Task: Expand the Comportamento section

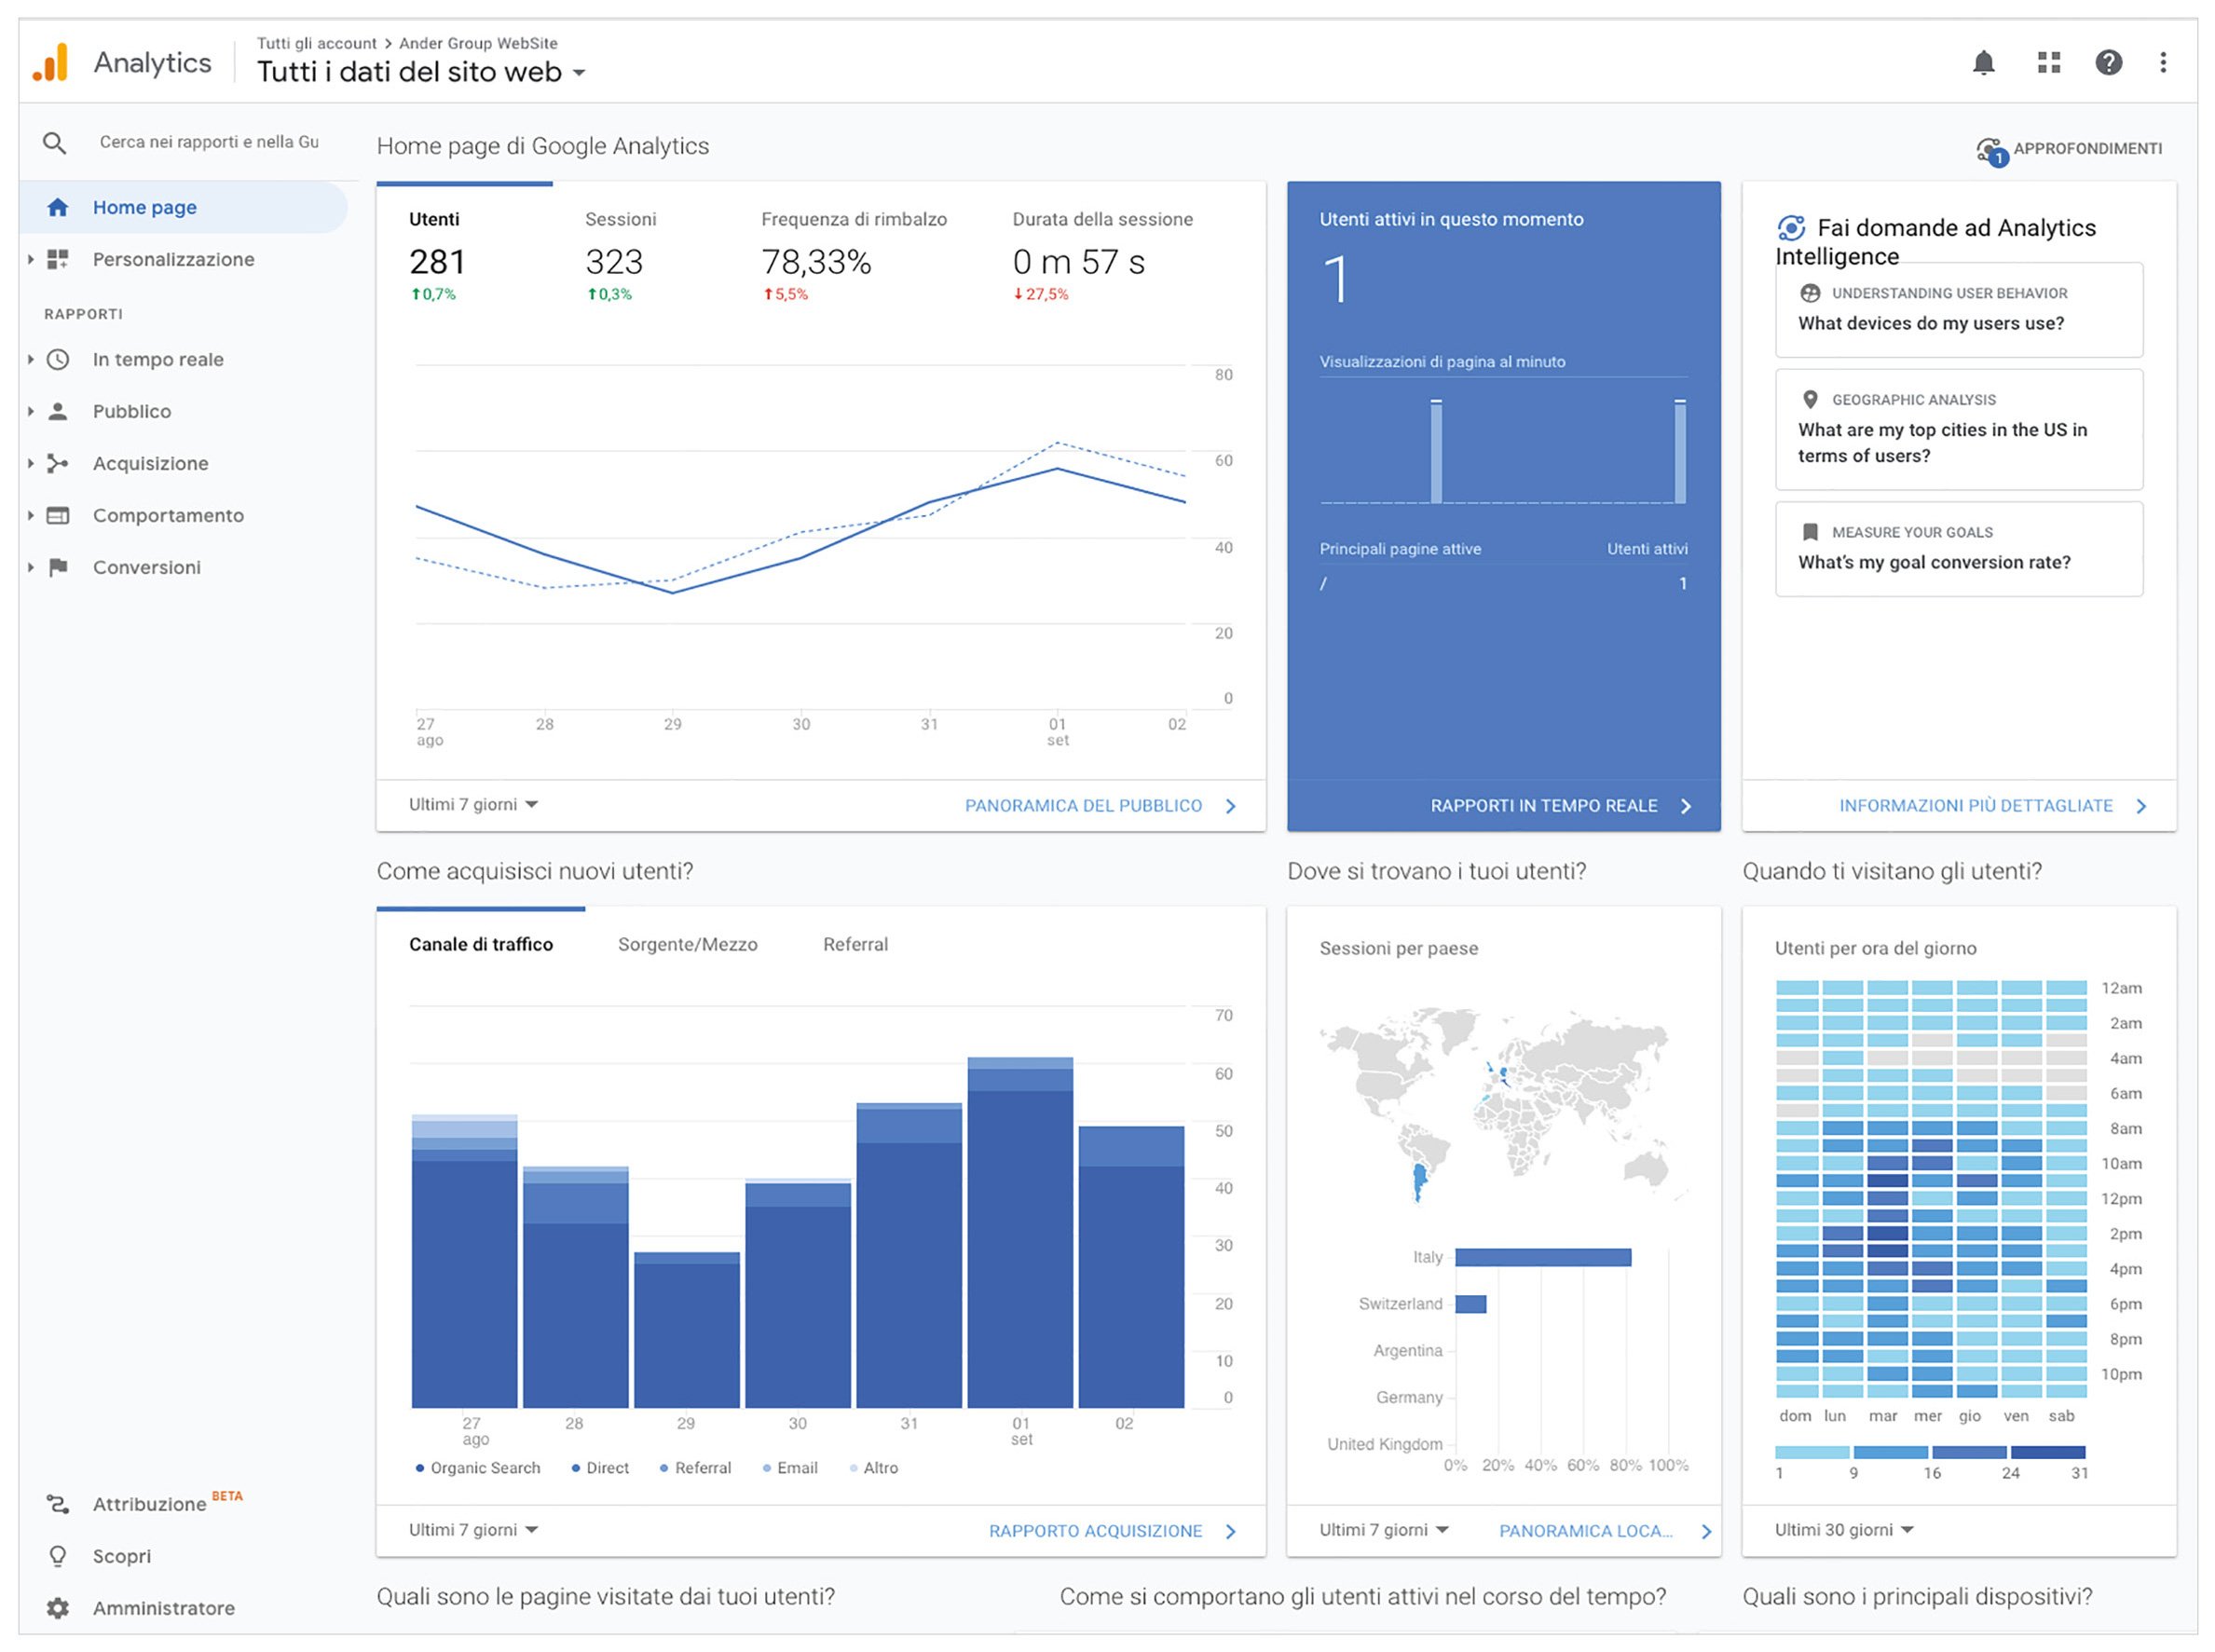Action: pos(31,515)
